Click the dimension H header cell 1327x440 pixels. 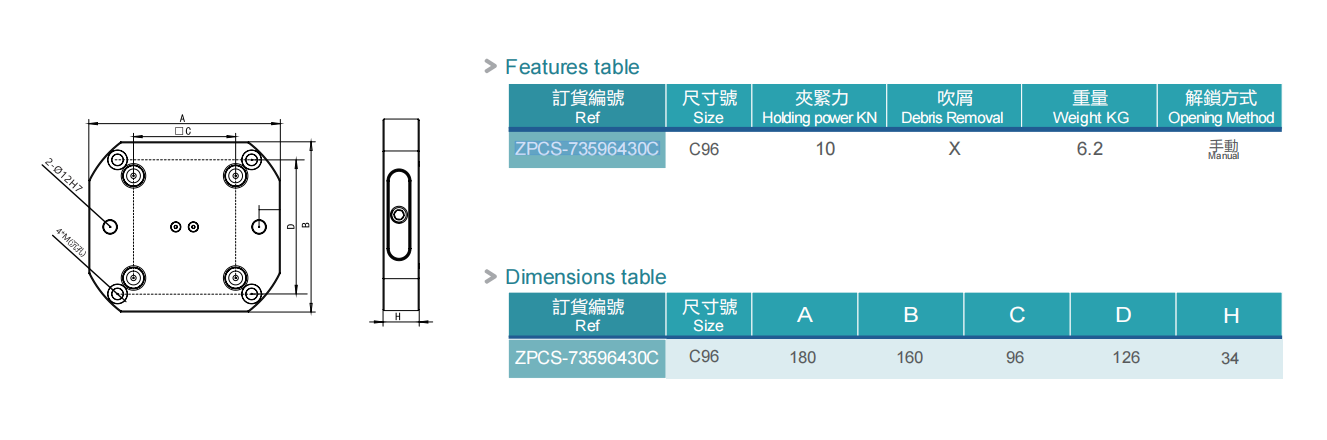1230,315
